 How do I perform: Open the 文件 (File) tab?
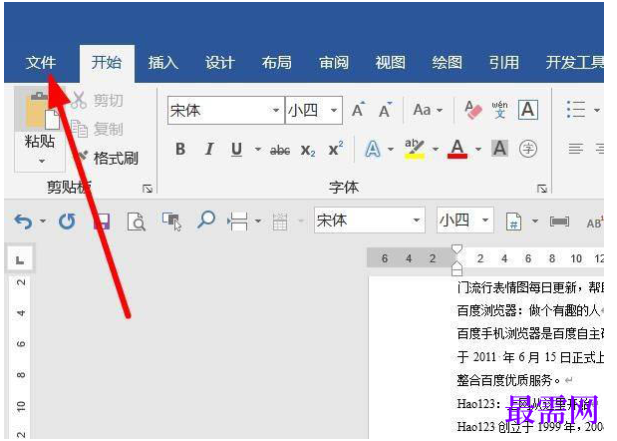pyautogui.click(x=41, y=63)
